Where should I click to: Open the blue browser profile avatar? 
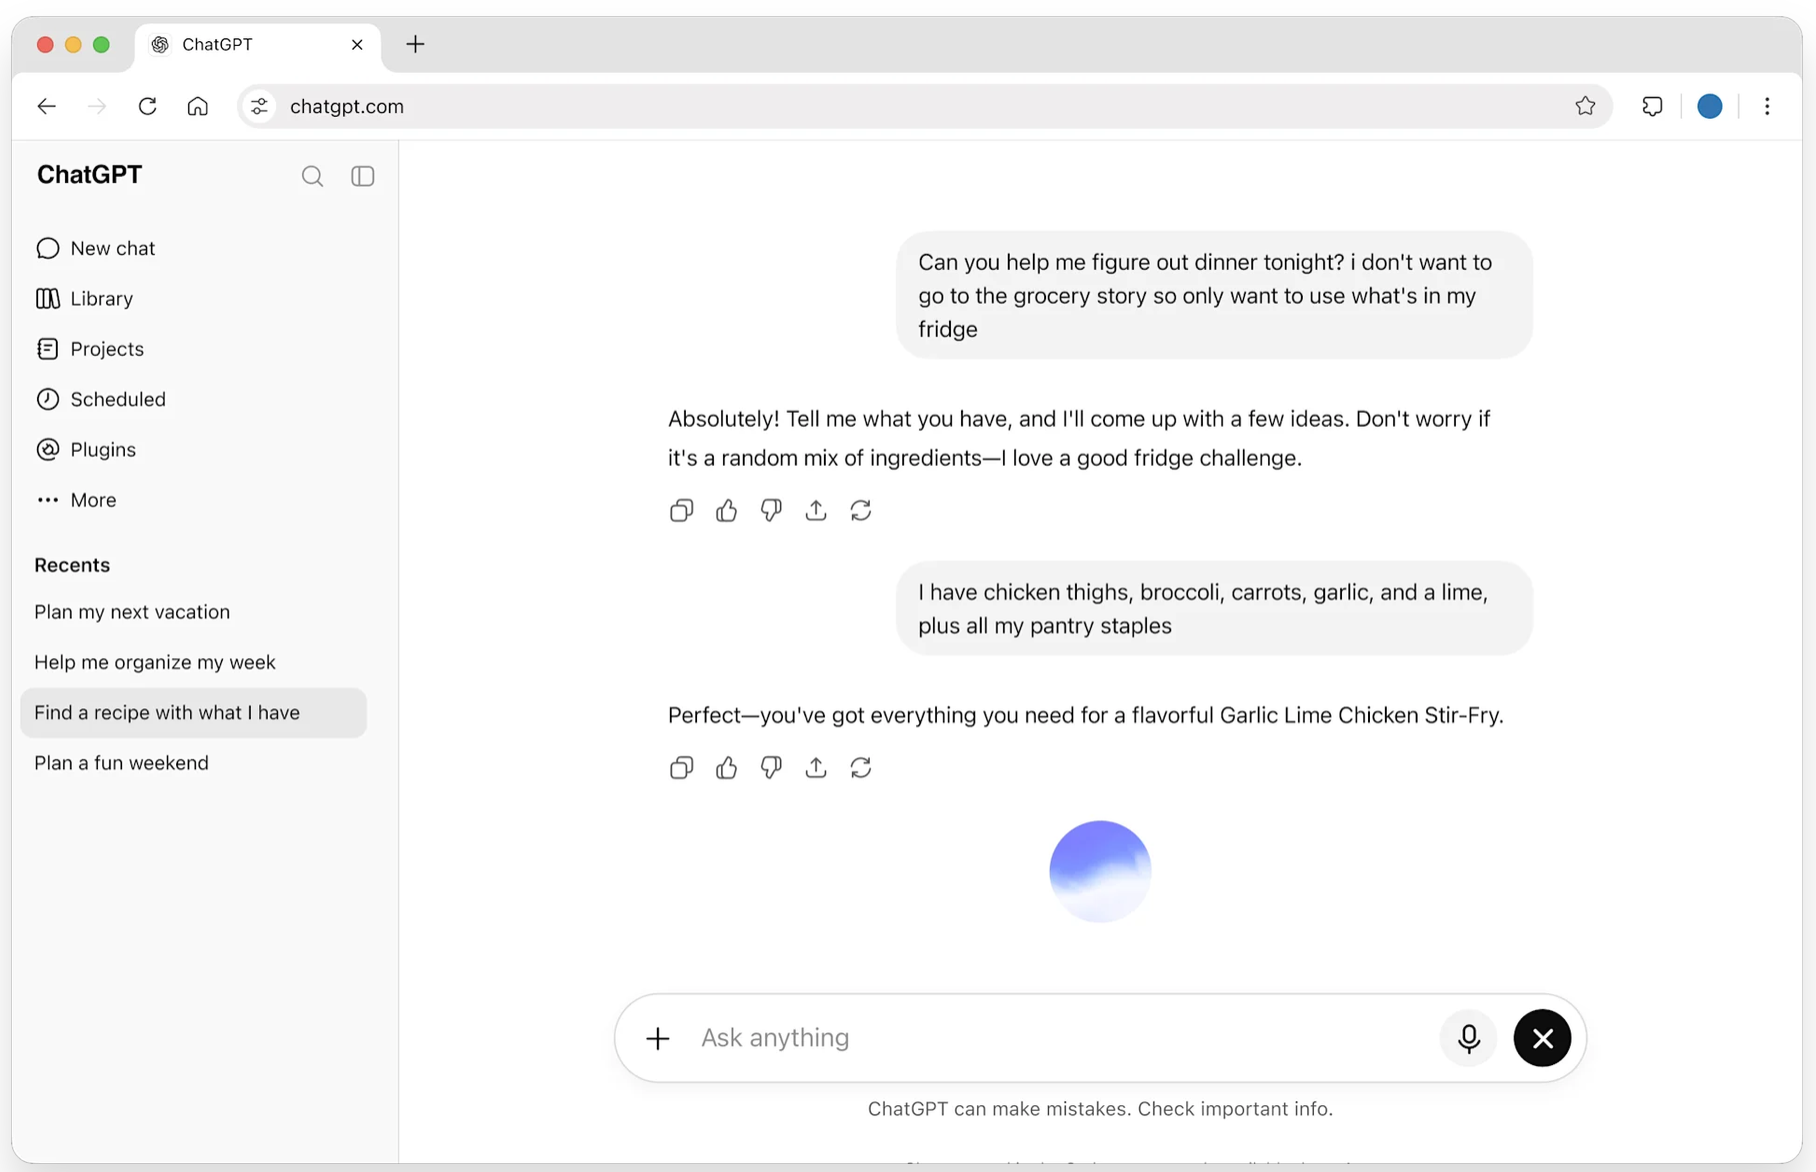click(1710, 106)
